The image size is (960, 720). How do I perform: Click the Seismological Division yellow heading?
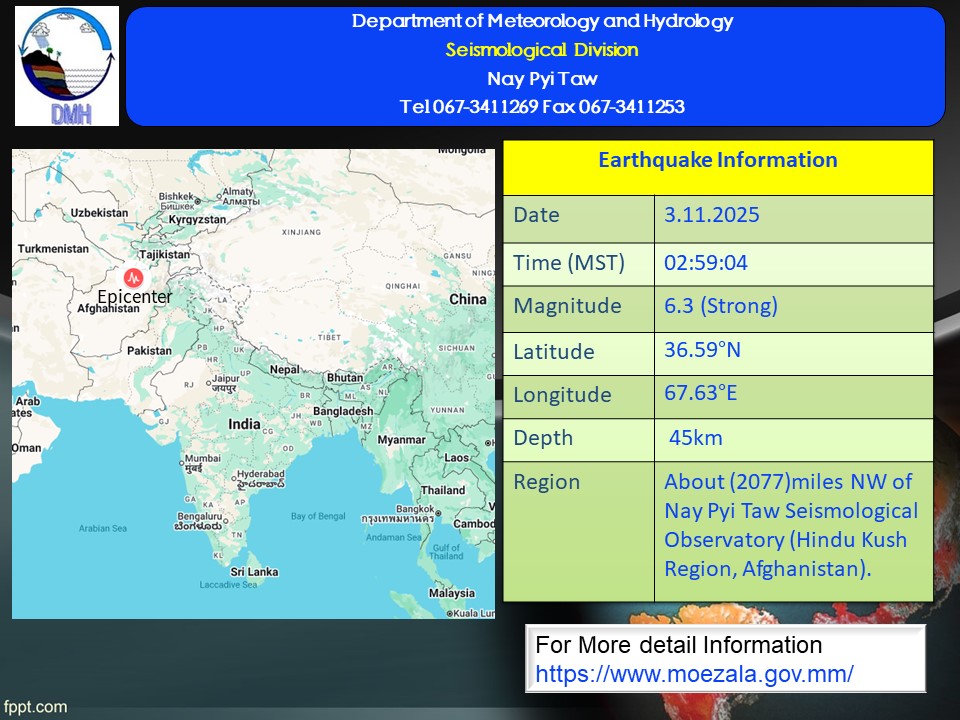point(541,50)
